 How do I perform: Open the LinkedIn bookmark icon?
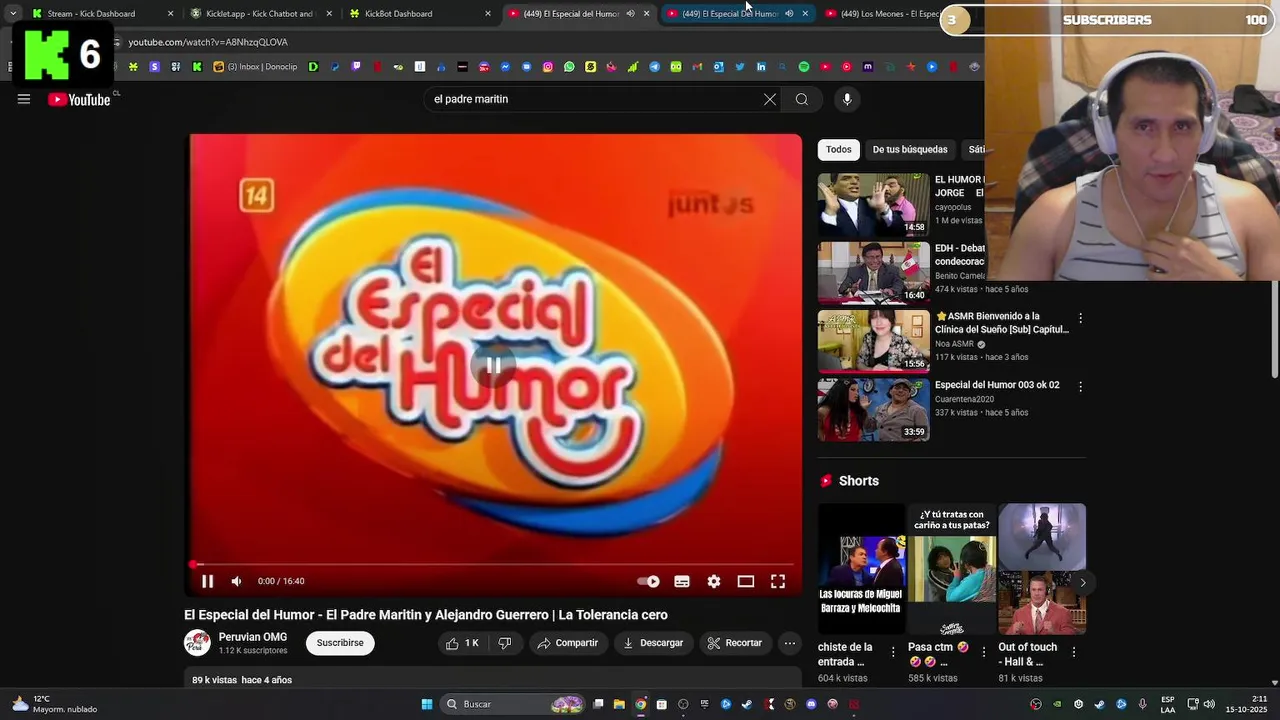pyautogui.click(x=761, y=67)
